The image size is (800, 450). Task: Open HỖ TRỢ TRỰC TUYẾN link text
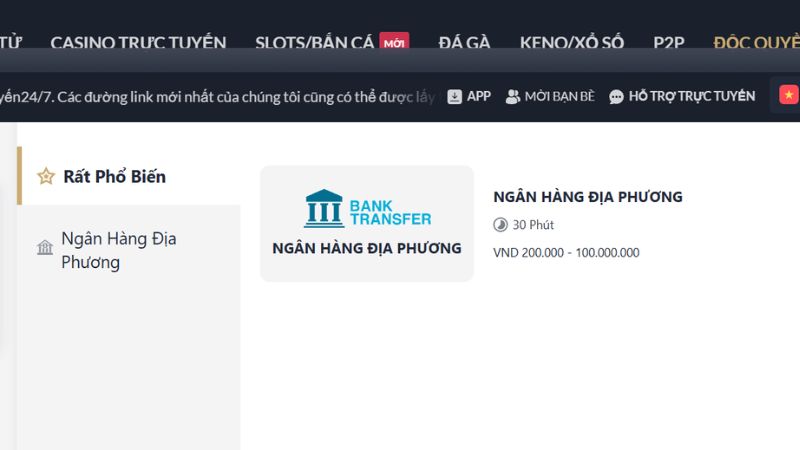click(691, 97)
